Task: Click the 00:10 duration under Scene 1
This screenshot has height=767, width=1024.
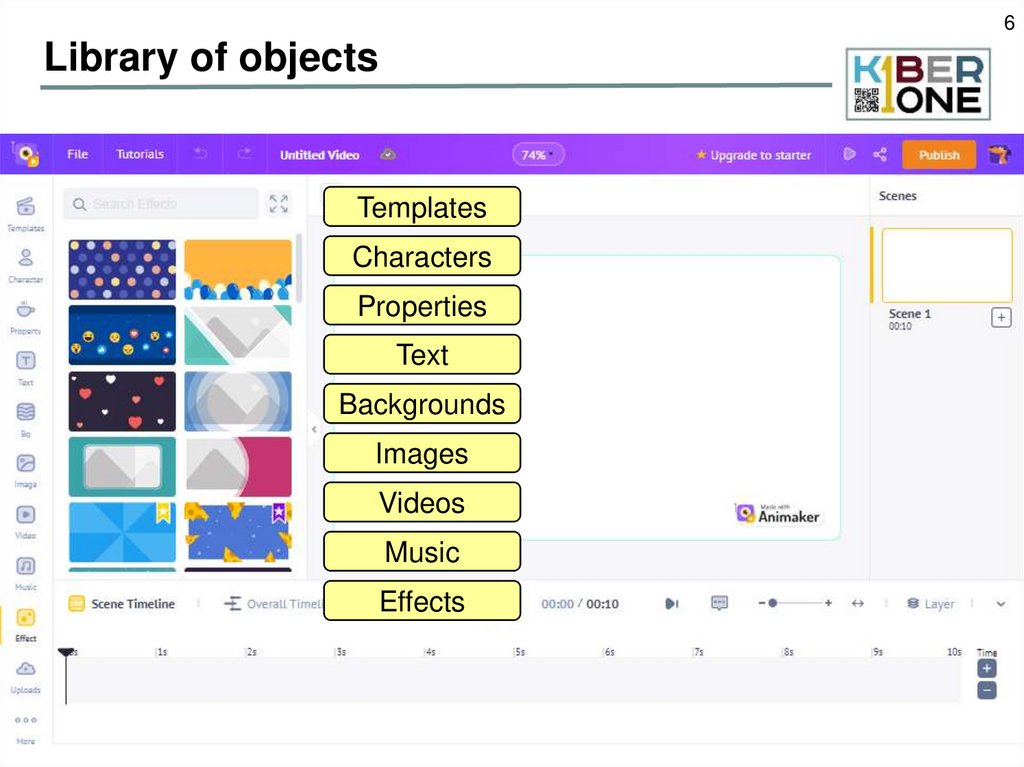Action: point(900,326)
